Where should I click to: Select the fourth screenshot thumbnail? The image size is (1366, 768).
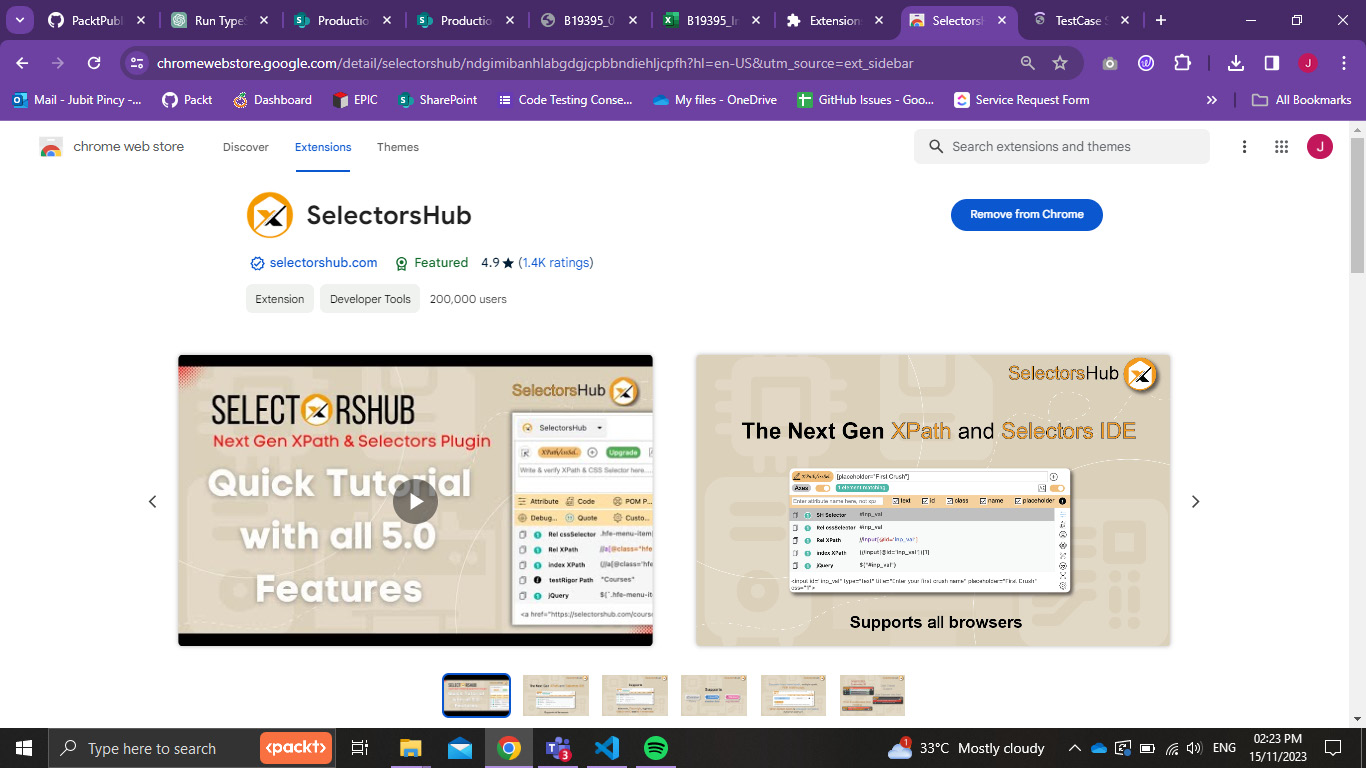point(714,695)
